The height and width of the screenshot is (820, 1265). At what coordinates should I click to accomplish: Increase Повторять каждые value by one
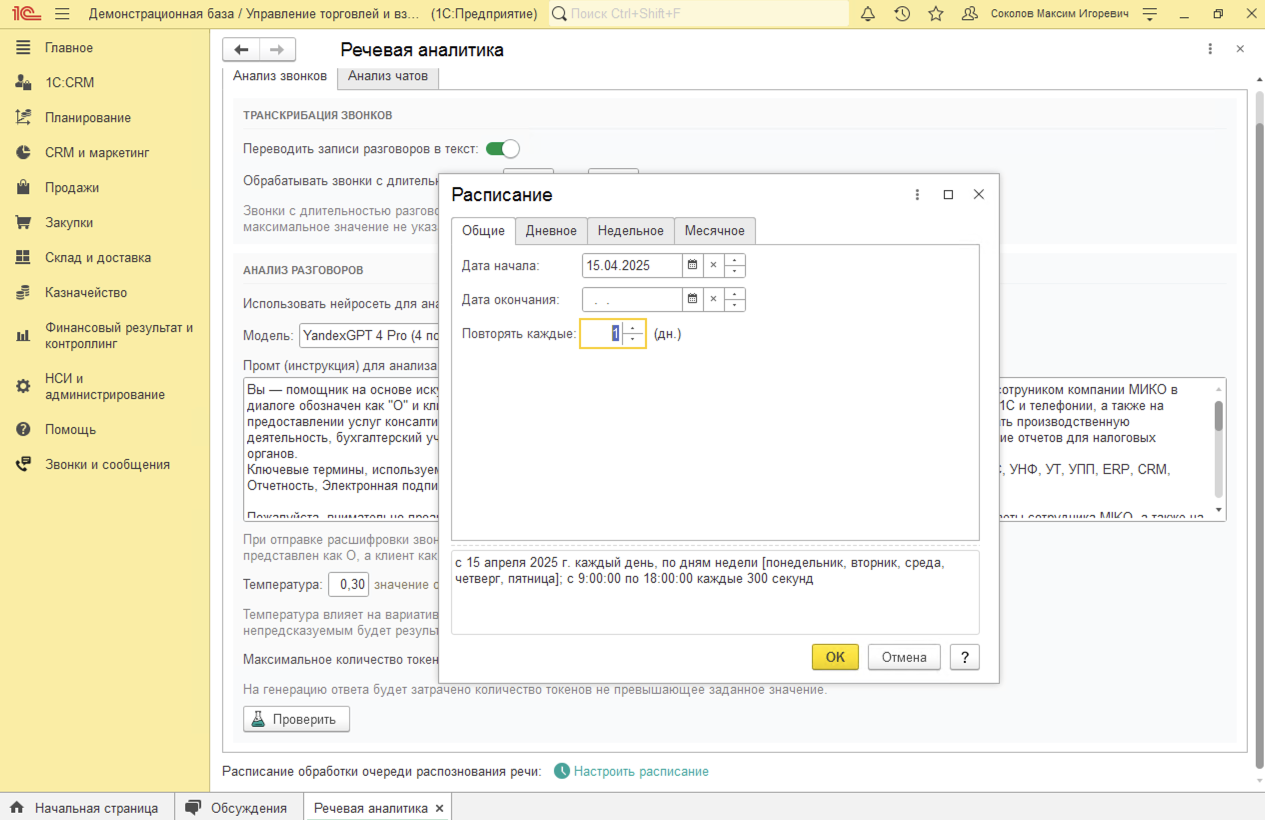click(632, 329)
